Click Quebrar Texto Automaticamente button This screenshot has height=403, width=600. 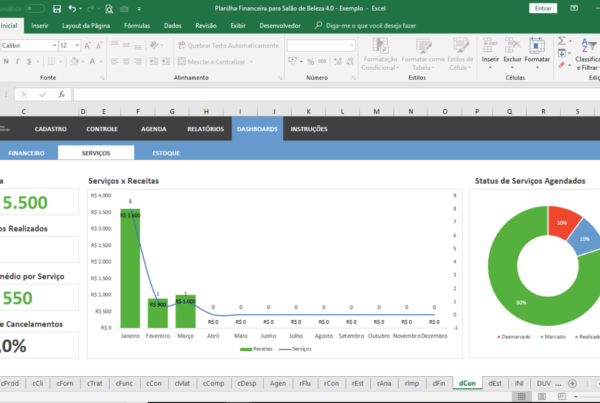coord(228,46)
